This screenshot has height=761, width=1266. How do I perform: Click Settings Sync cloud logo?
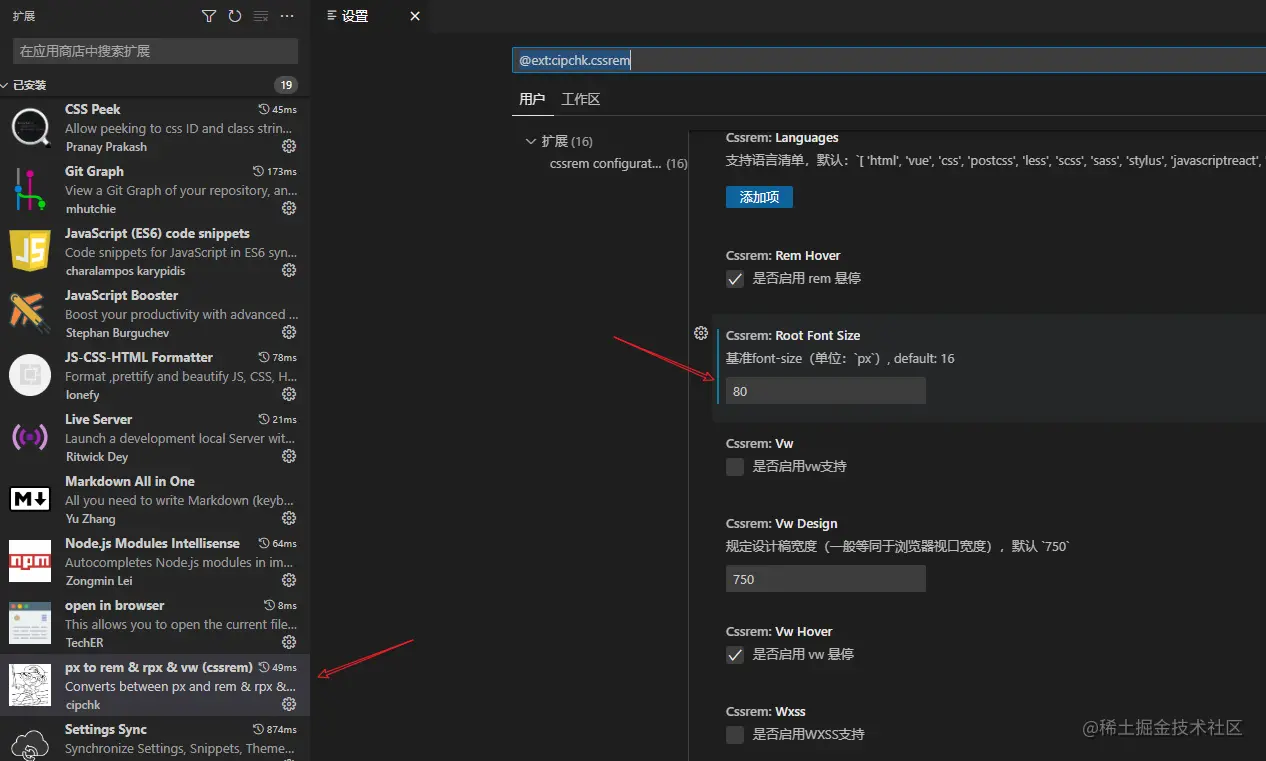pyautogui.click(x=30, y=745)
